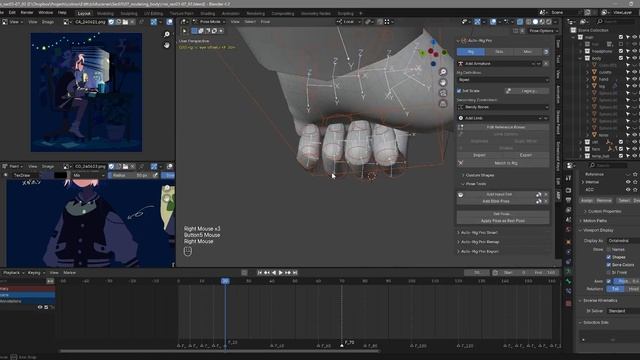Open the Material properties tab red icon
This screenshot has height=360, width=640.
pyautogui.click(x=569, y=304)
